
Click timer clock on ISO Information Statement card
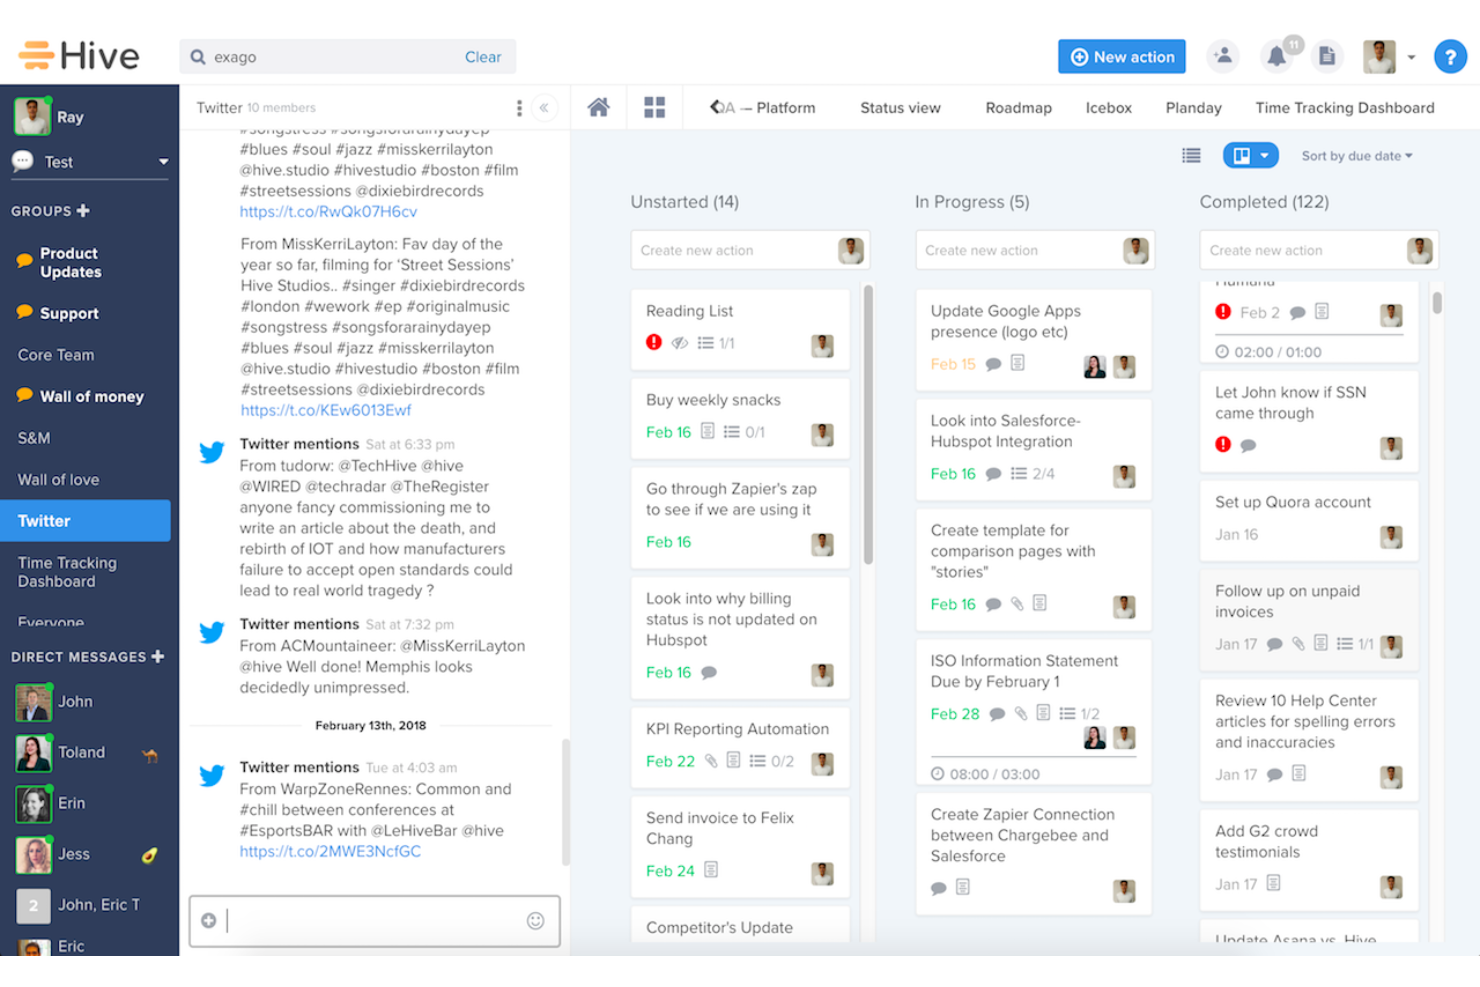(x=938, y=774)
